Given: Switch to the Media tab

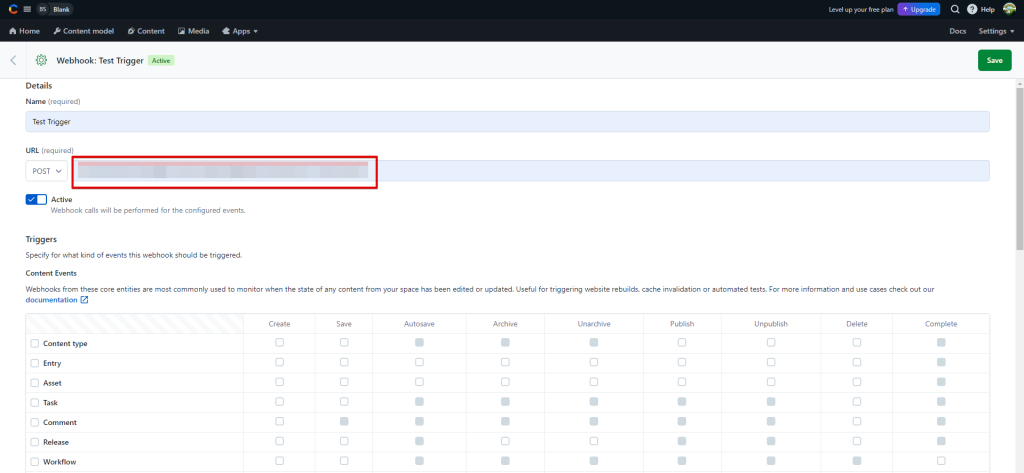Looking at the screenshot, I should coord(193,31).
